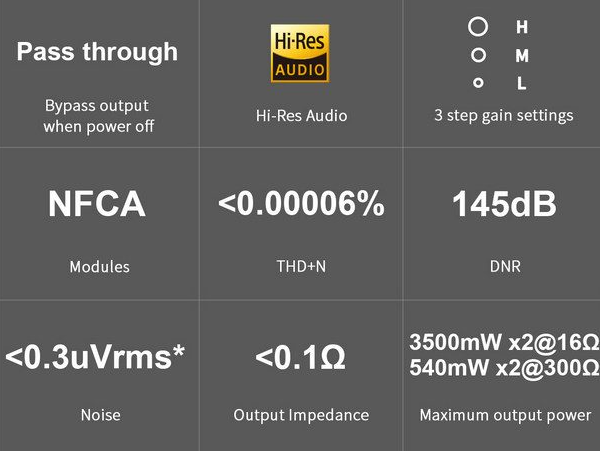Select the L low gain circle
The height and width of the screenshot is (451, 600).
(x=478, y=83)
